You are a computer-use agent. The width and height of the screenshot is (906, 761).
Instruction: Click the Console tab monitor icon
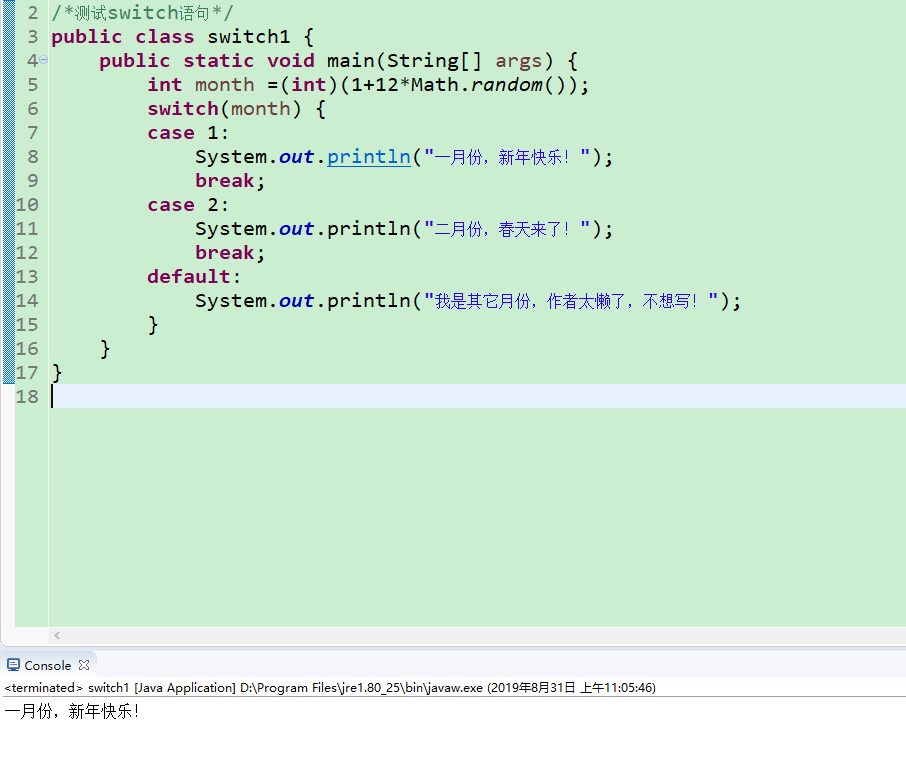coord(13,665)
